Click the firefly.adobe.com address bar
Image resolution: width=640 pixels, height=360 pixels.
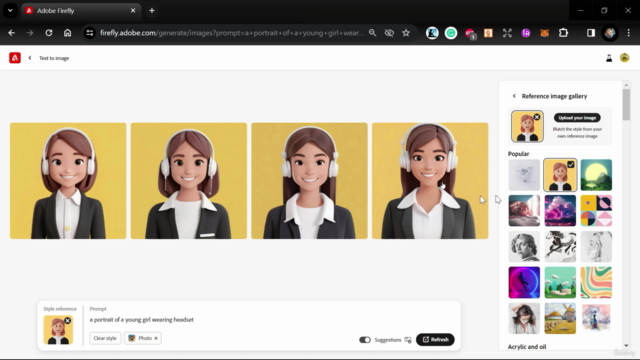(x=232, y=33)
